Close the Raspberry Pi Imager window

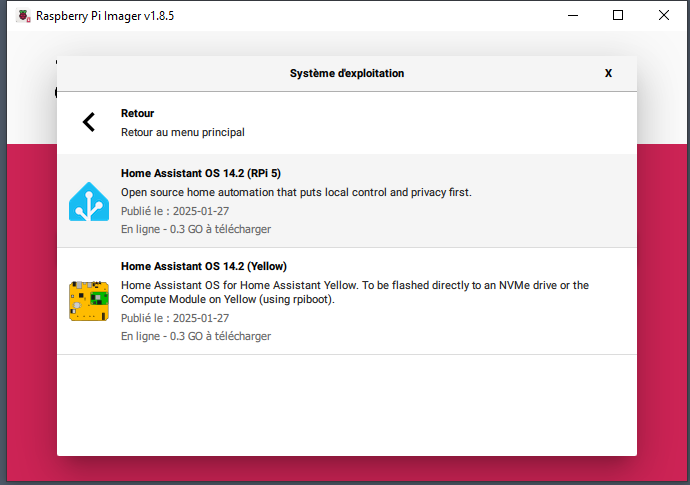664,15
